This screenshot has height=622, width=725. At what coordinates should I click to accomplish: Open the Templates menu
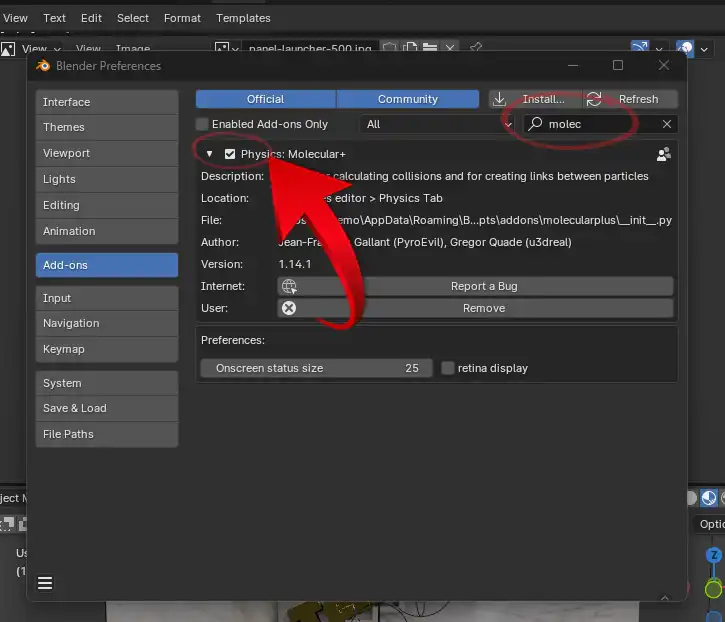coord(243,18)
